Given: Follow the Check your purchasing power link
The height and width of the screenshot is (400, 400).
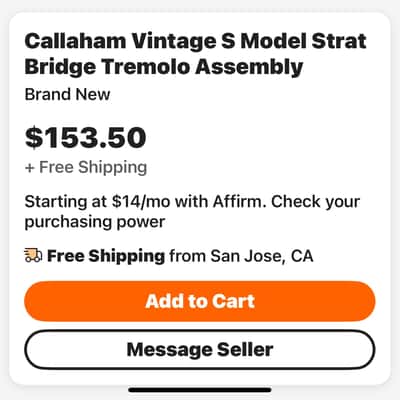Looking at the screenshot, I should click(192, 212).
